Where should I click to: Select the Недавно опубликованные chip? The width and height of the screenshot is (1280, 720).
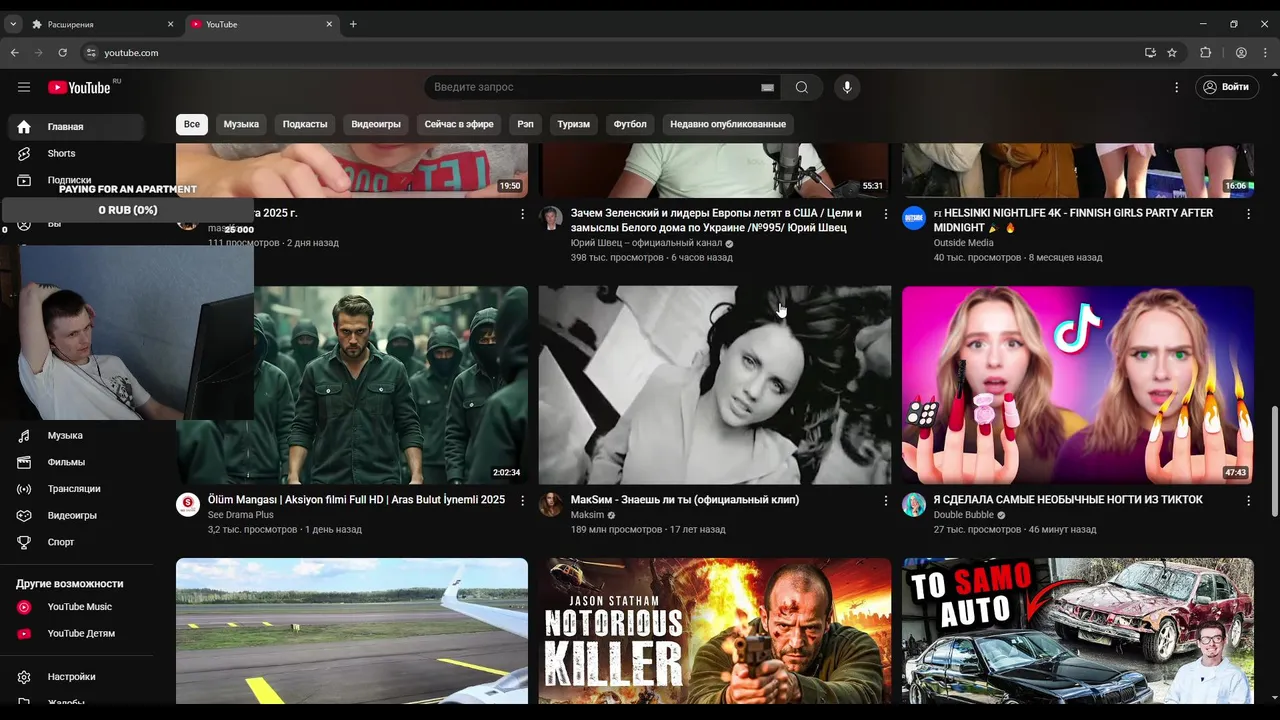(x=728, y=124)
